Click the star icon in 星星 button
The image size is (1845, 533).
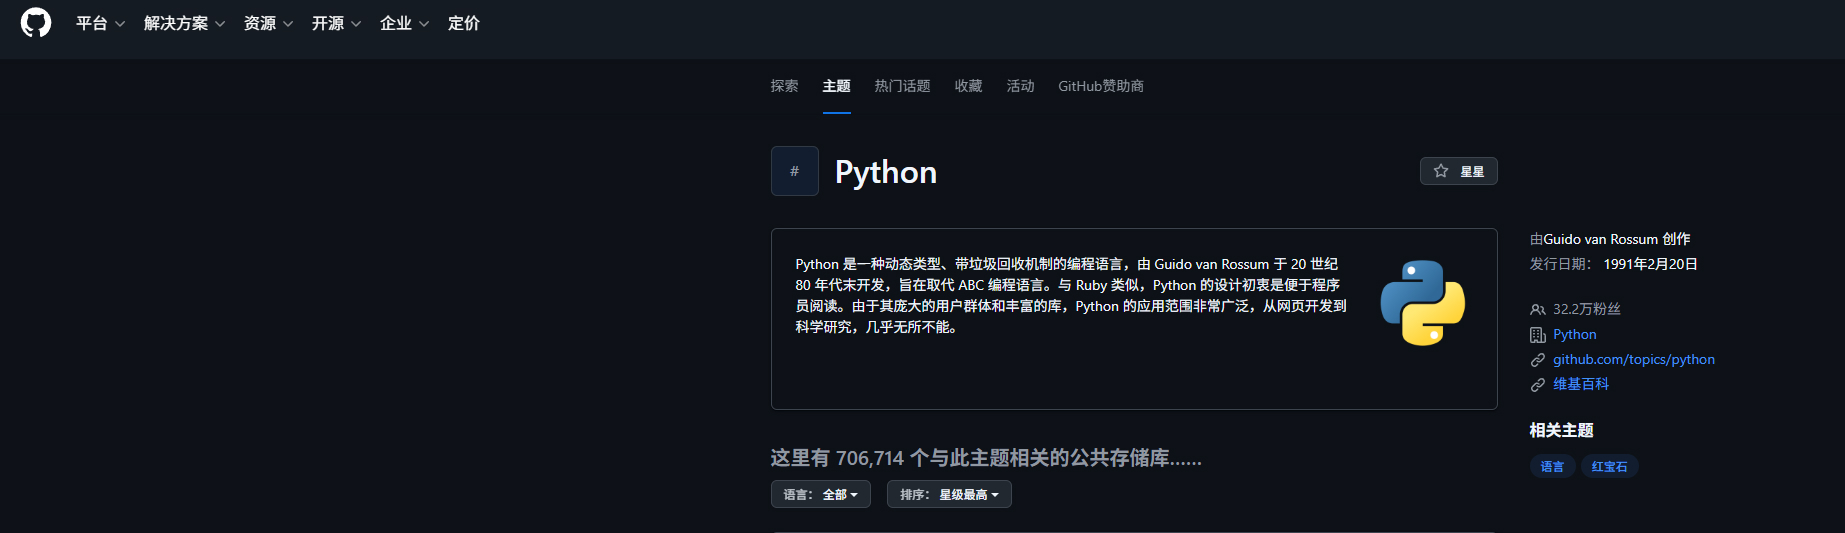(x=1441, y=171)
